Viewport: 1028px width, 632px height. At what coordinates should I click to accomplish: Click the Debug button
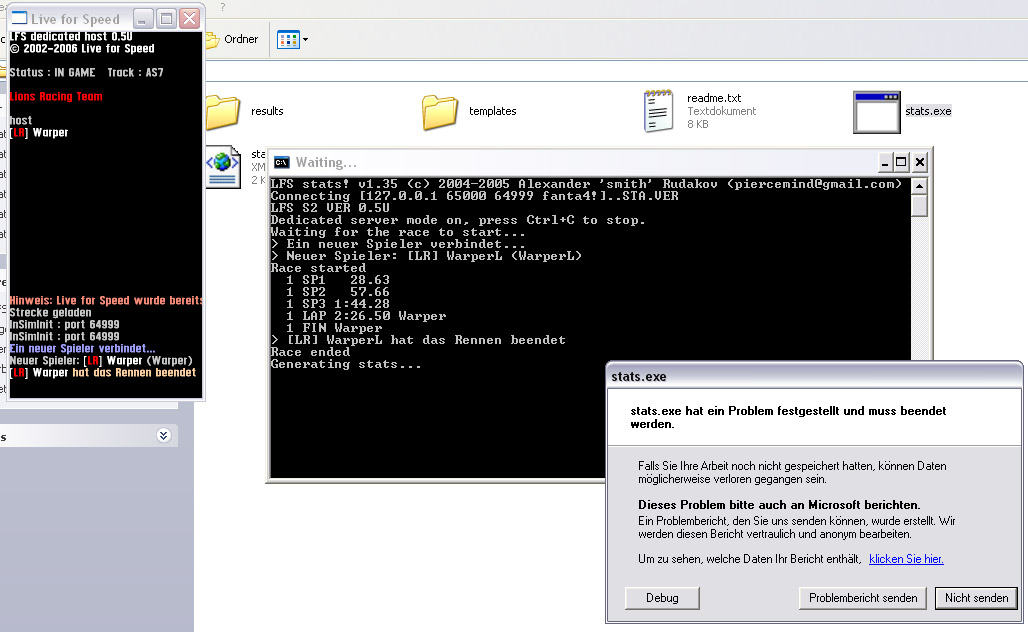662,598
